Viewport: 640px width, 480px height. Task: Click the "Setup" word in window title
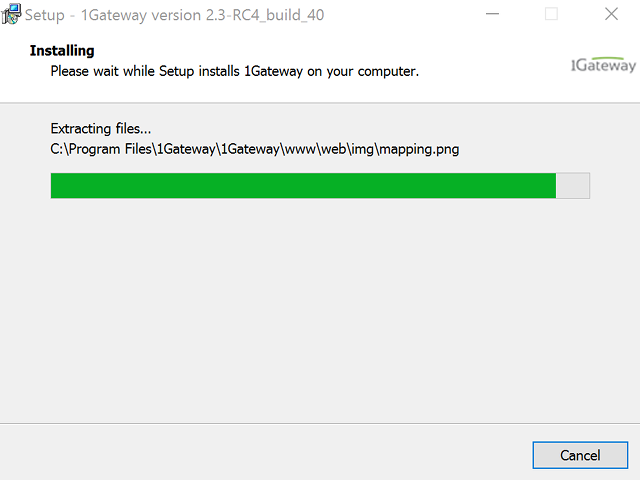click(x=45, y=15)
